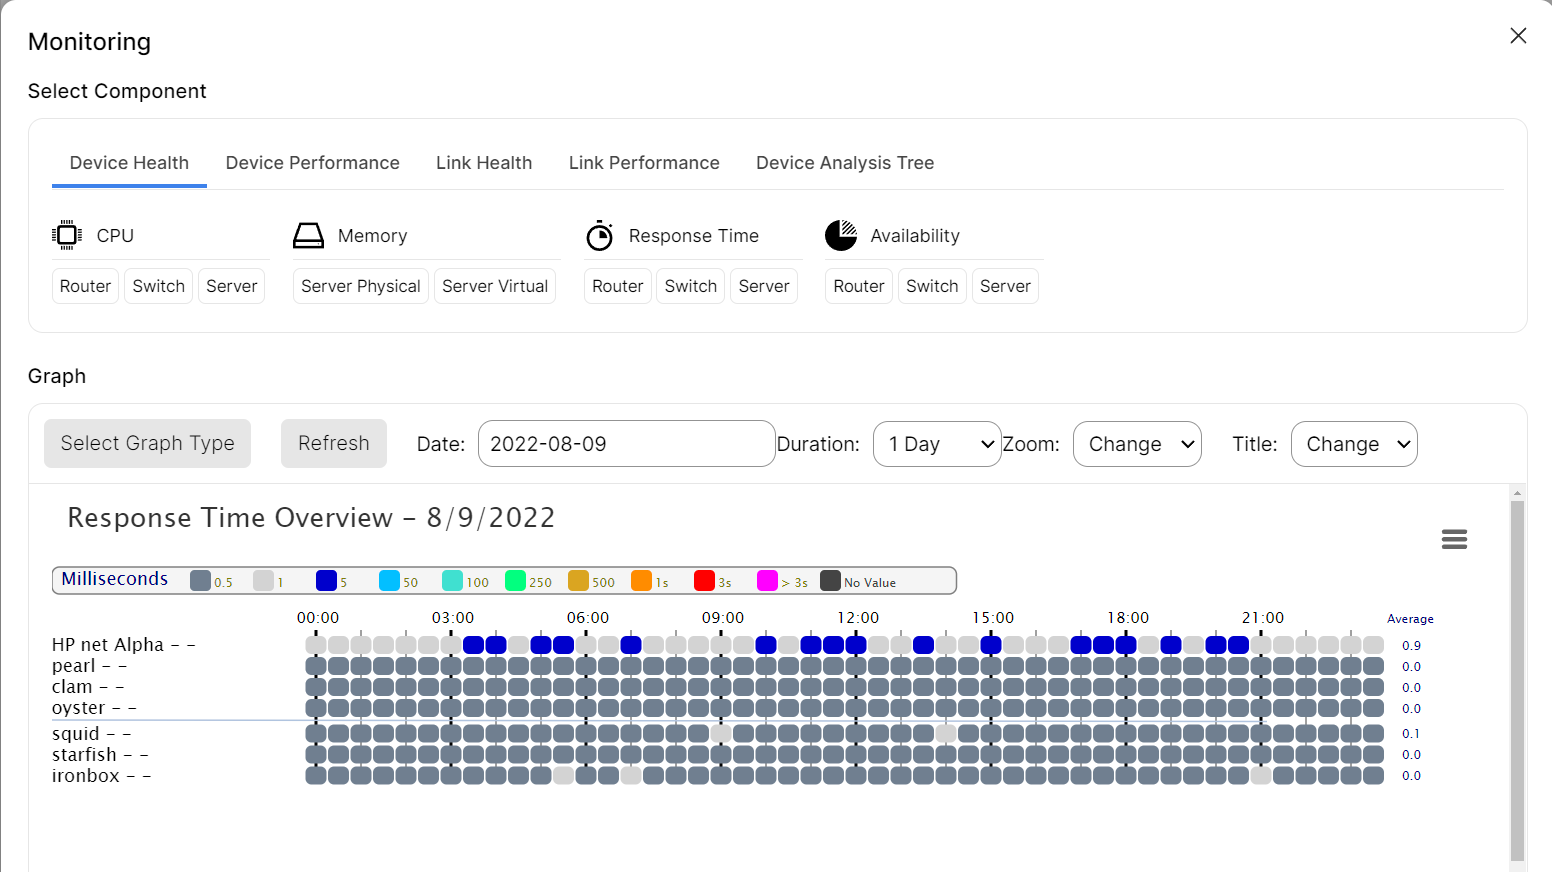
Task: Click the 250 ms green legend swatch
Action: coord(516,581)
